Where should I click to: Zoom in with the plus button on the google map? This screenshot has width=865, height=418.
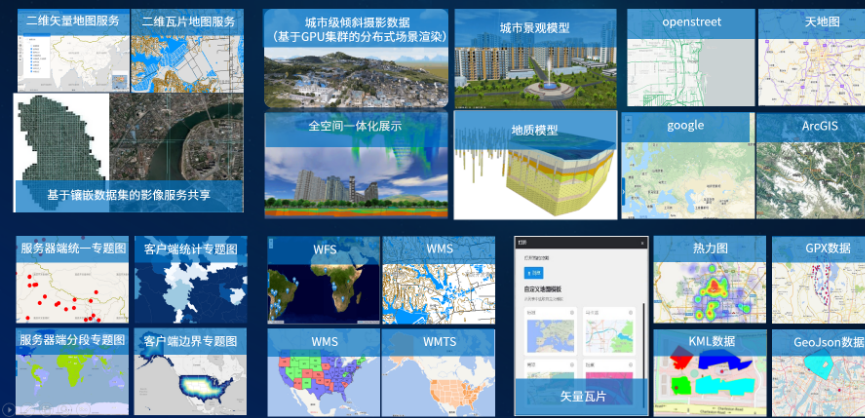628,120
